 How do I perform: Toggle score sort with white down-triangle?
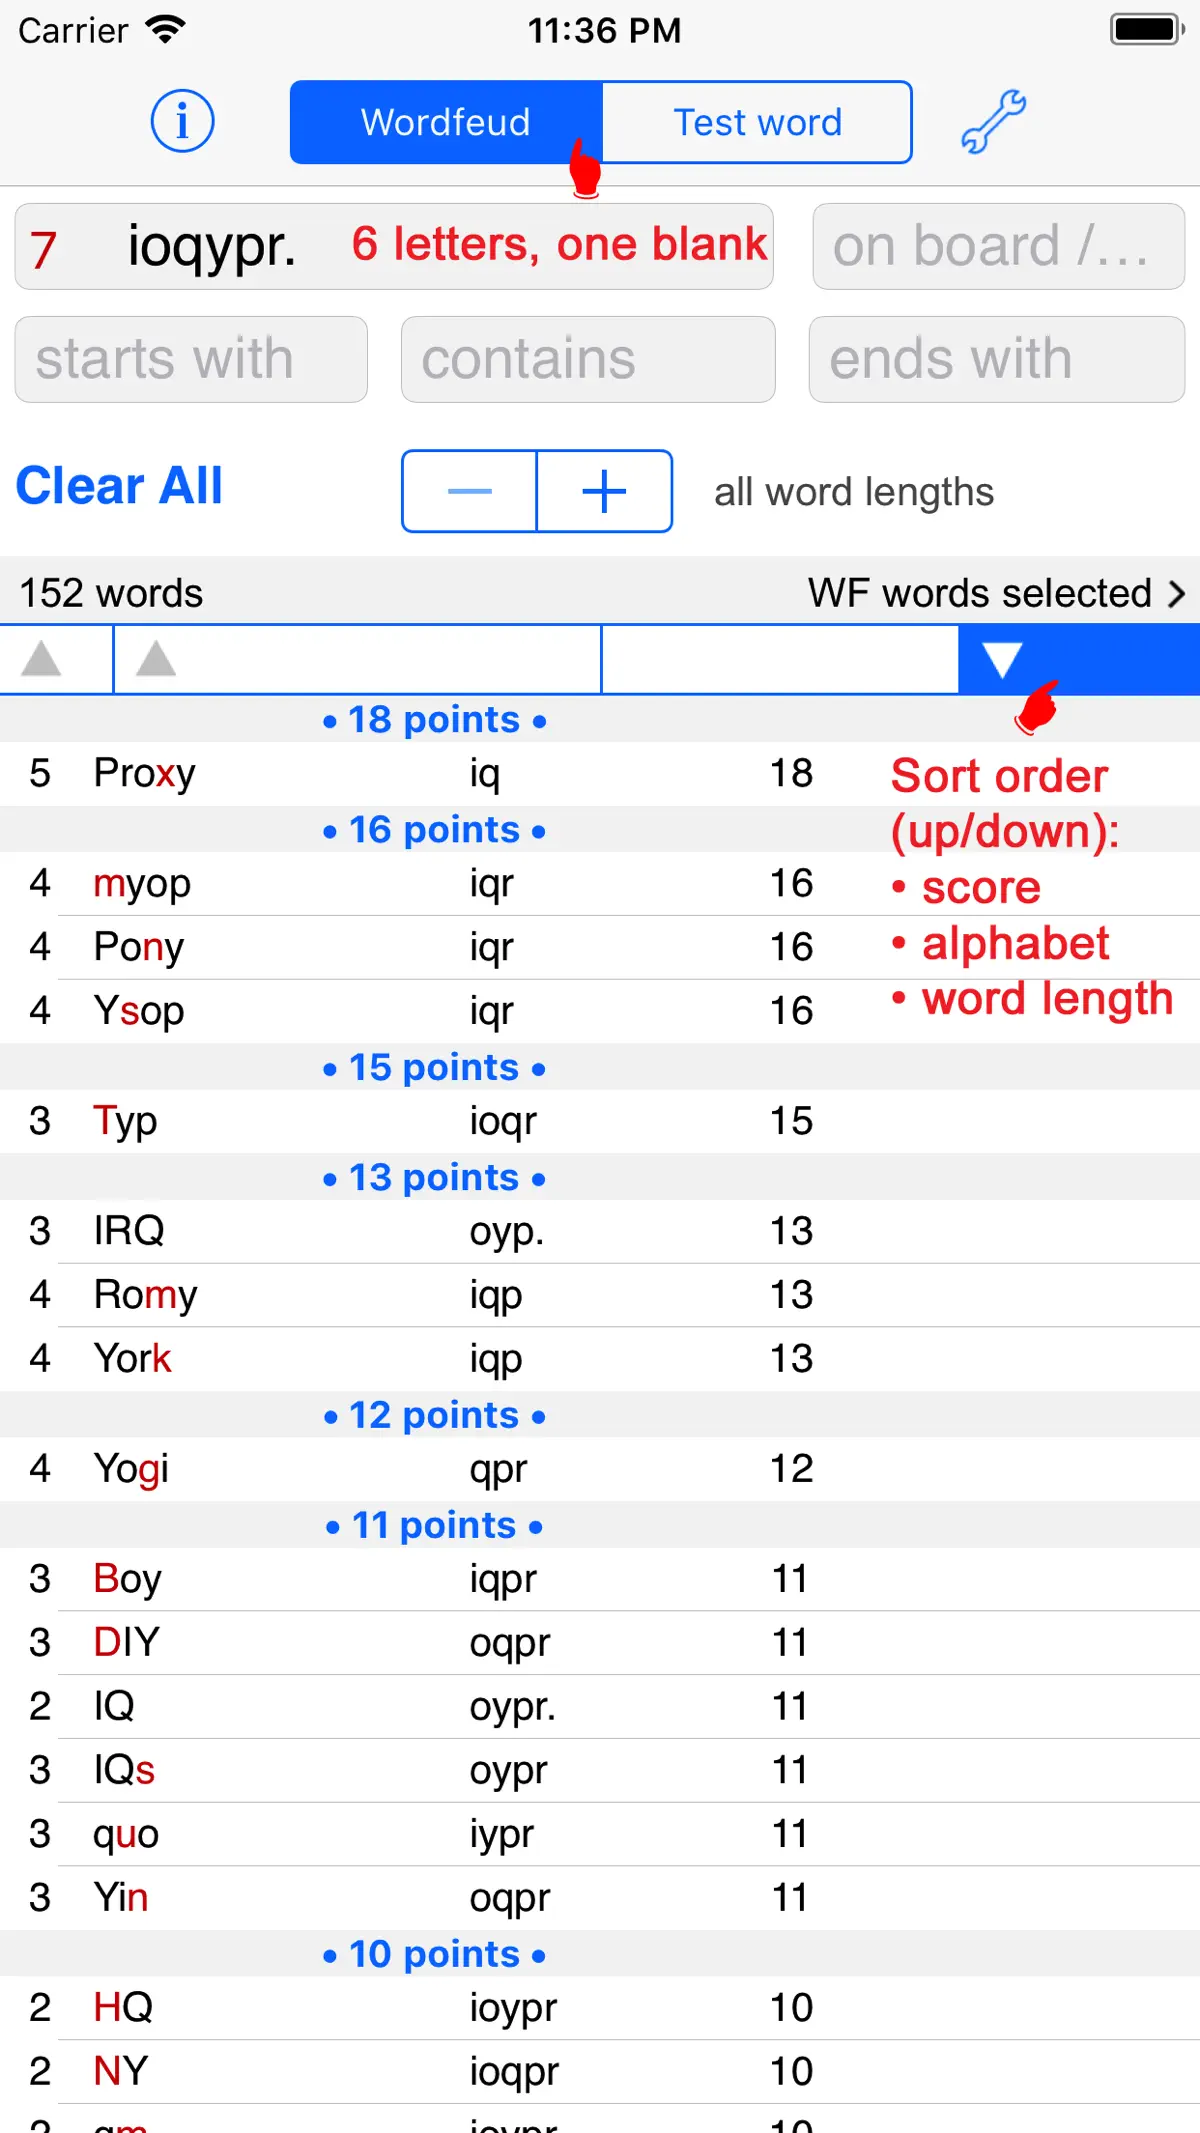click(x=1001, y=659)
